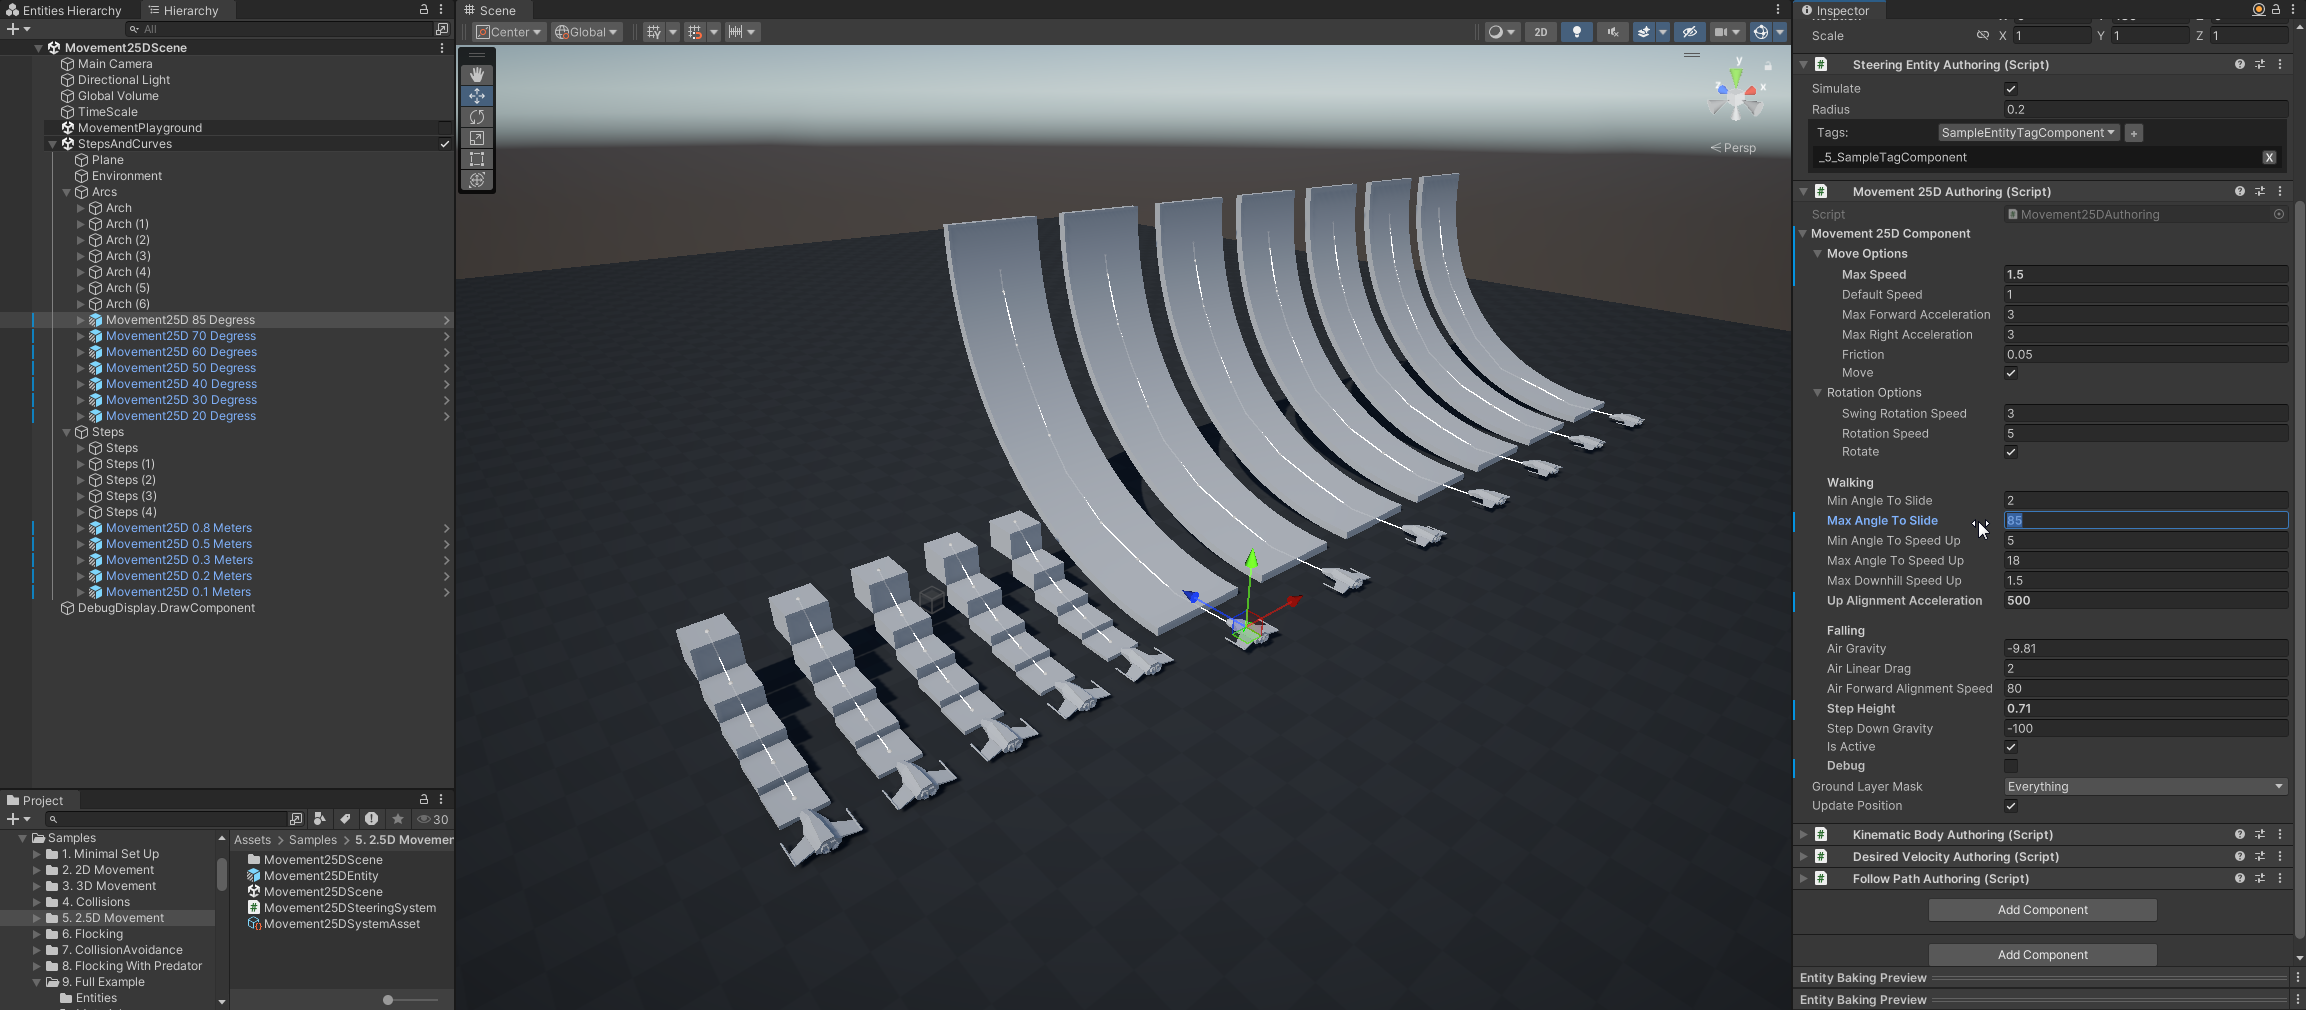Image resolution: width=2306 pixels, height=1010 pixels.
Task: Collapse the Arcs hierarchy node
Action: tap(67, 192)
